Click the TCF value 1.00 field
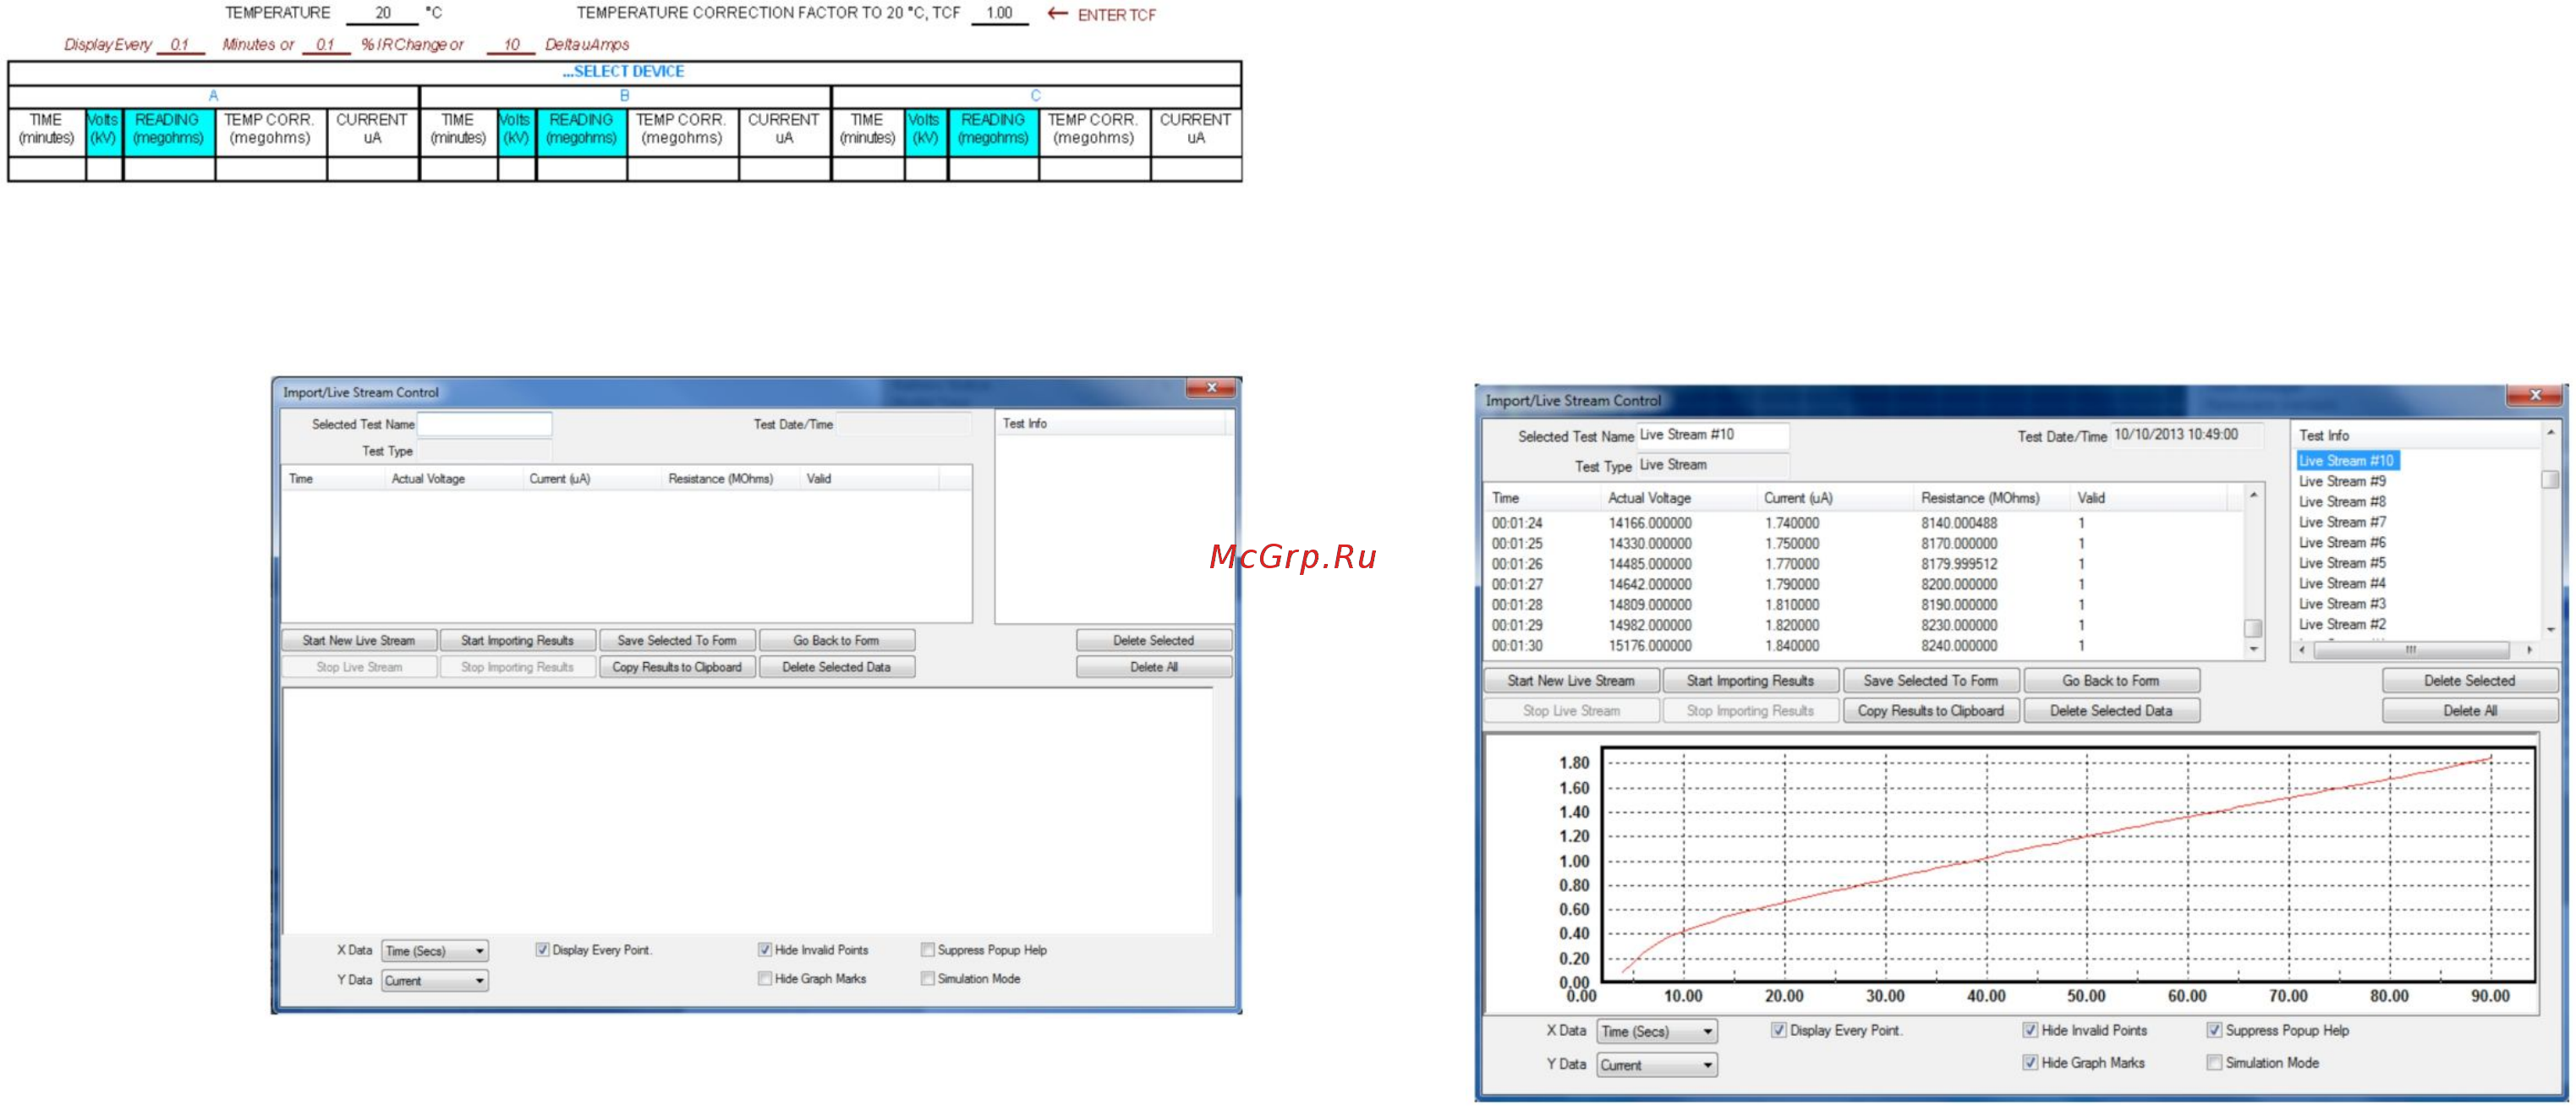Image resolution: width=2576 pixels, height=1111 pixels. point(999,13)
